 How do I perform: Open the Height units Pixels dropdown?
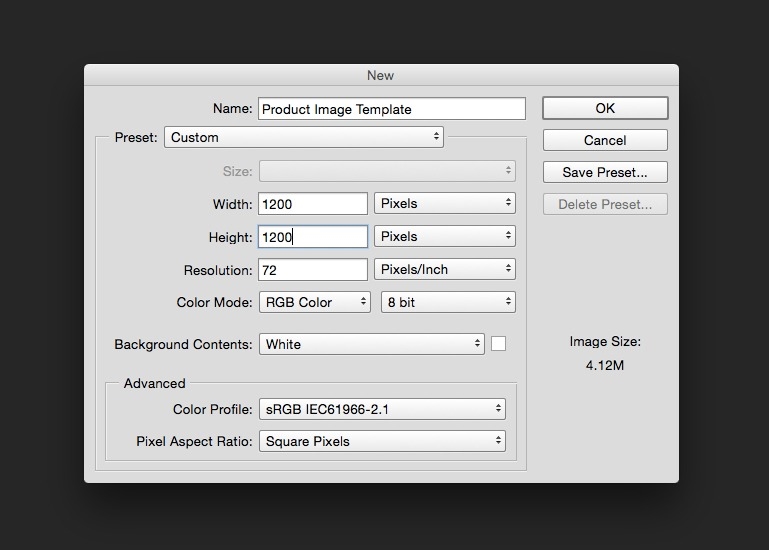click(445, 236)
